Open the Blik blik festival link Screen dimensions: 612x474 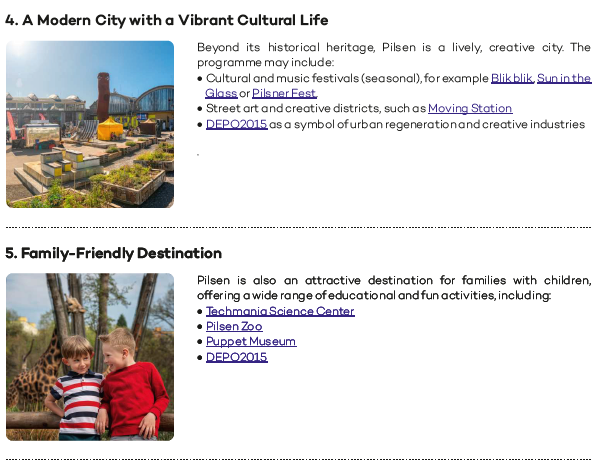(x=511, y=78)
